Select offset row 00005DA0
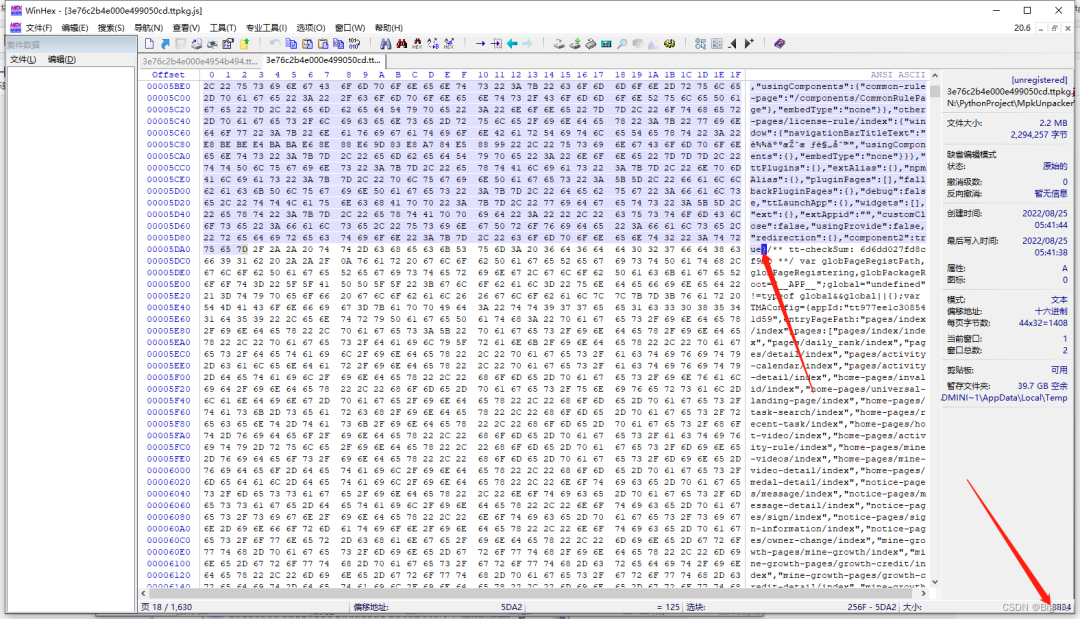 point(168,249)
